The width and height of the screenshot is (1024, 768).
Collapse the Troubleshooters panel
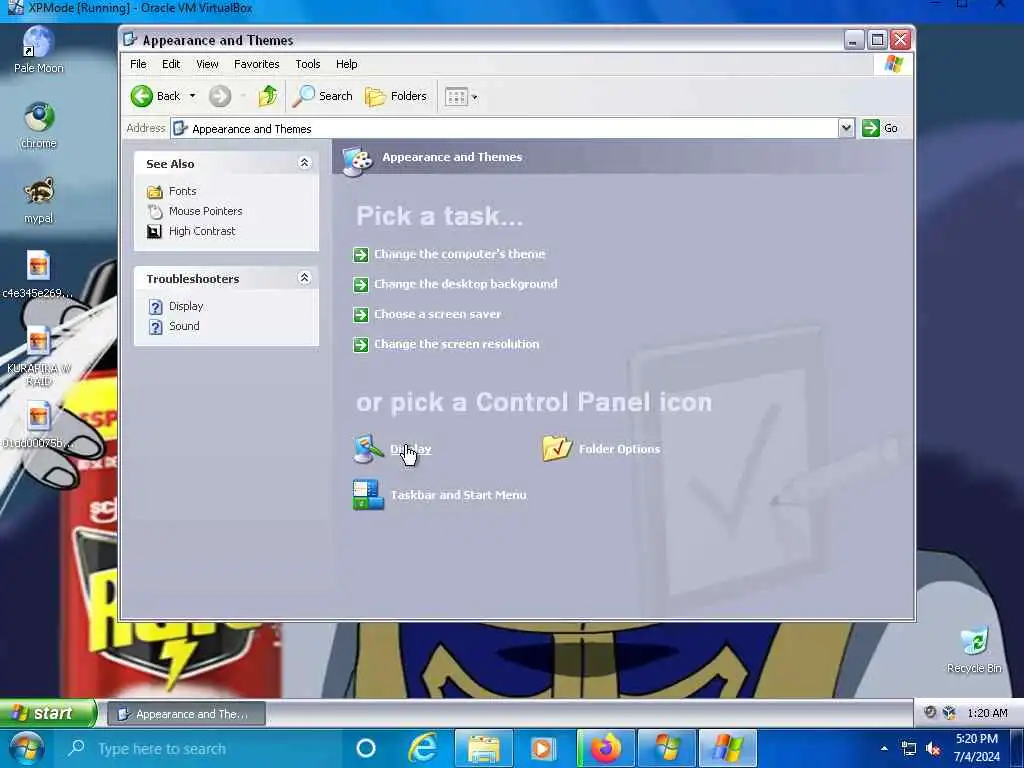click(304, 278)
